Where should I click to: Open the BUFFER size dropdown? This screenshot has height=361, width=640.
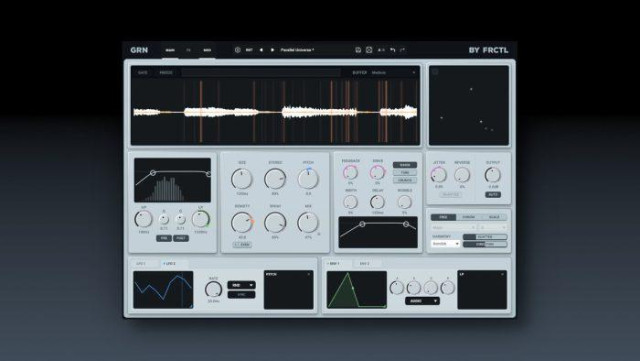pos(393,73)
